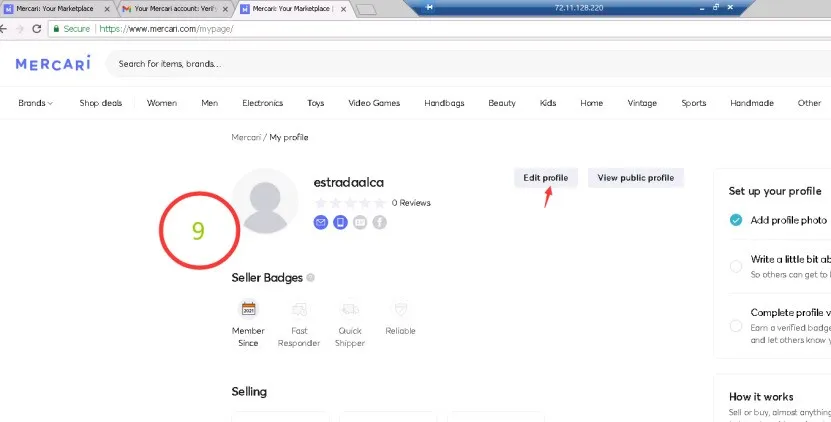The width and height of the screenshot is (831, 422).
Task: Open the Vintage category
Action: pos(642,103)
